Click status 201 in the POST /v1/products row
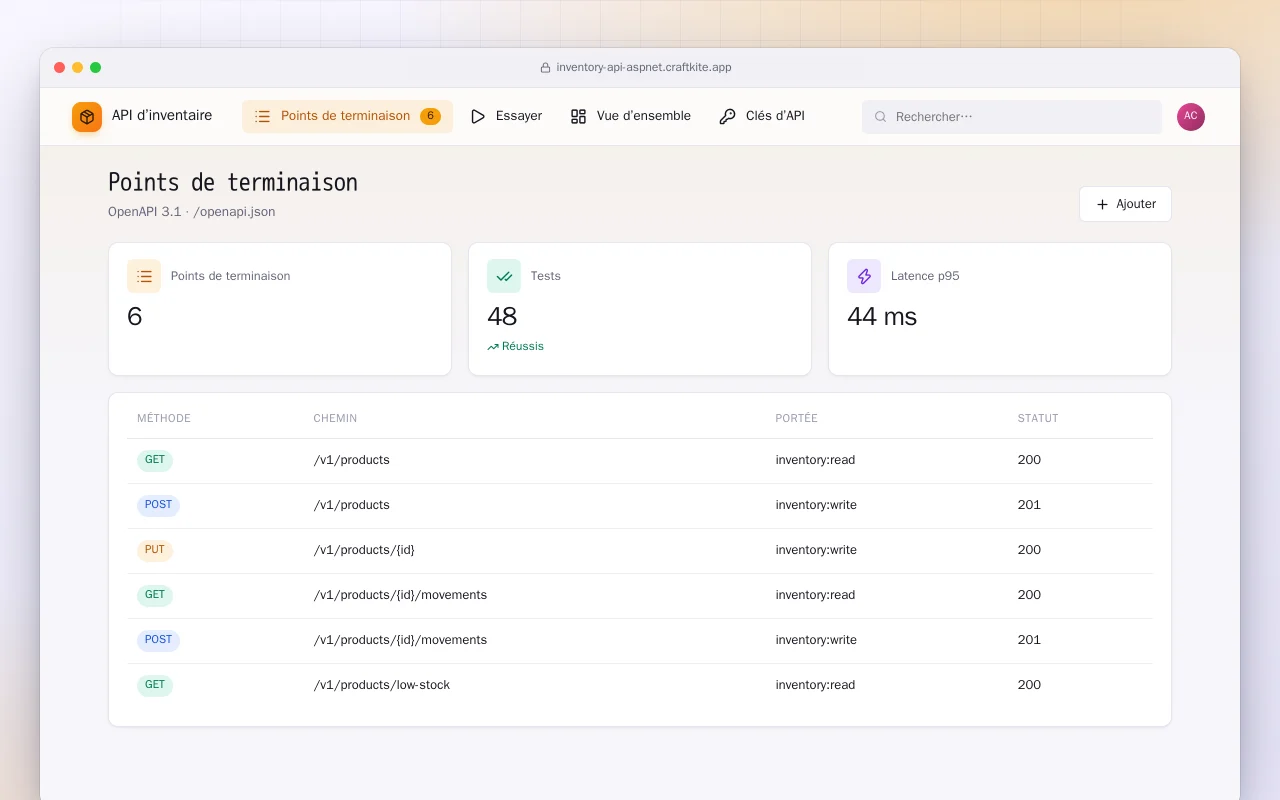The image size is (1280, 800). [x=1029, y=505]
